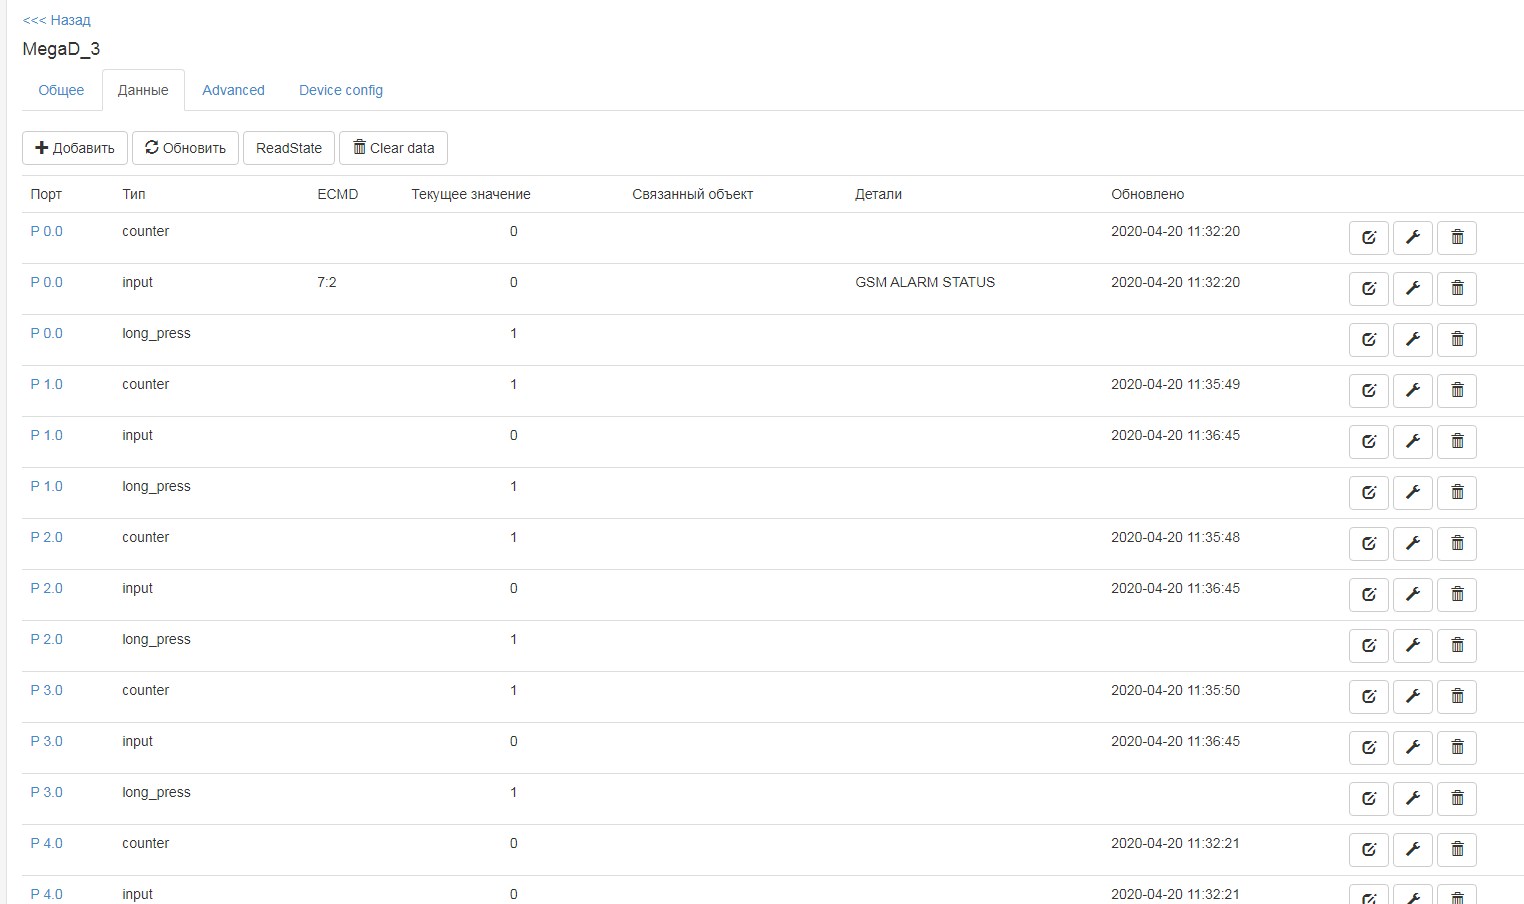Follow the Назад link at top
1524x904 pixels.
(x=55, y=19)
